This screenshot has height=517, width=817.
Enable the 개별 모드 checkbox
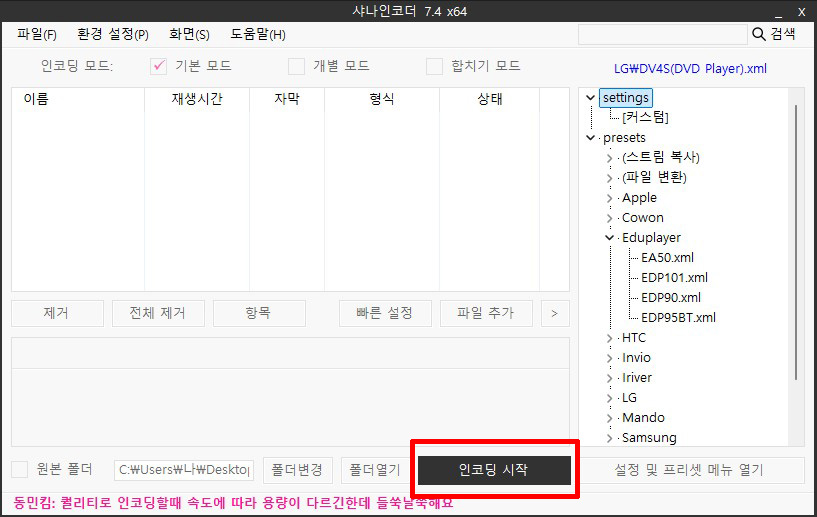pyautogui.click(x=296, y=66)
